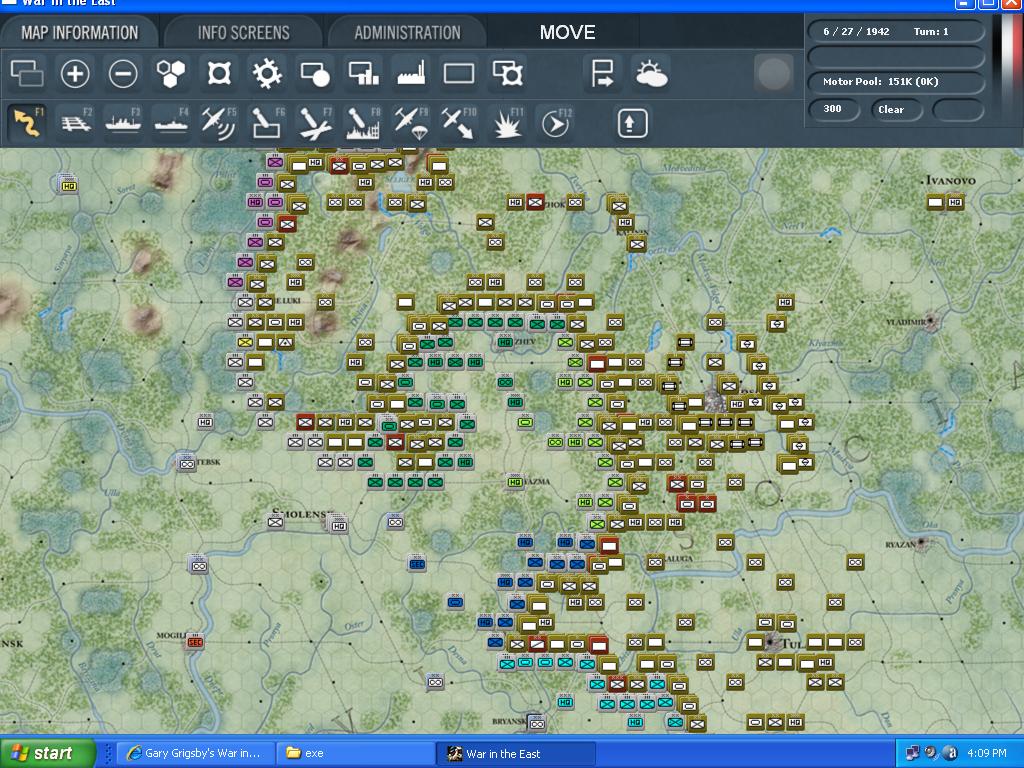Select the yellow HQ counter on map
The width and height of the screenshot is (1024, 768).
[69, 186]
